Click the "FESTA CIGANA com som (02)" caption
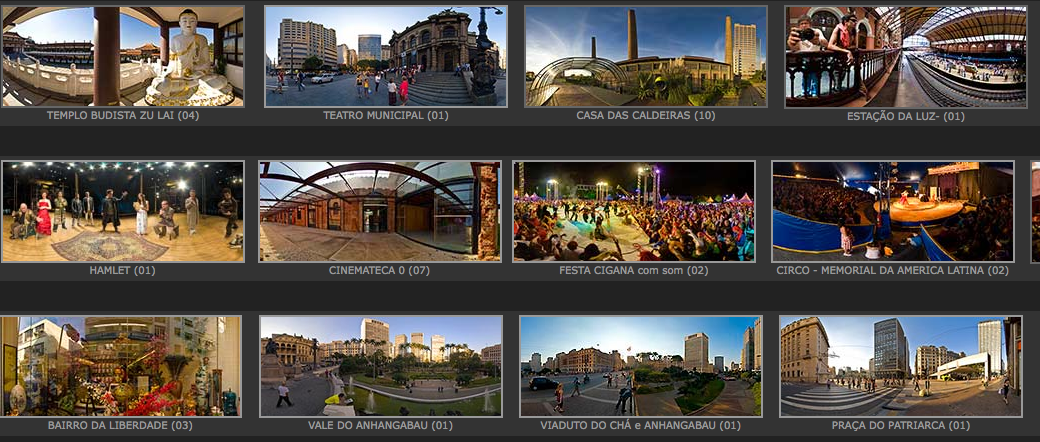Image resolution: width=1040 pixels, height=442 pixels. 634,271
